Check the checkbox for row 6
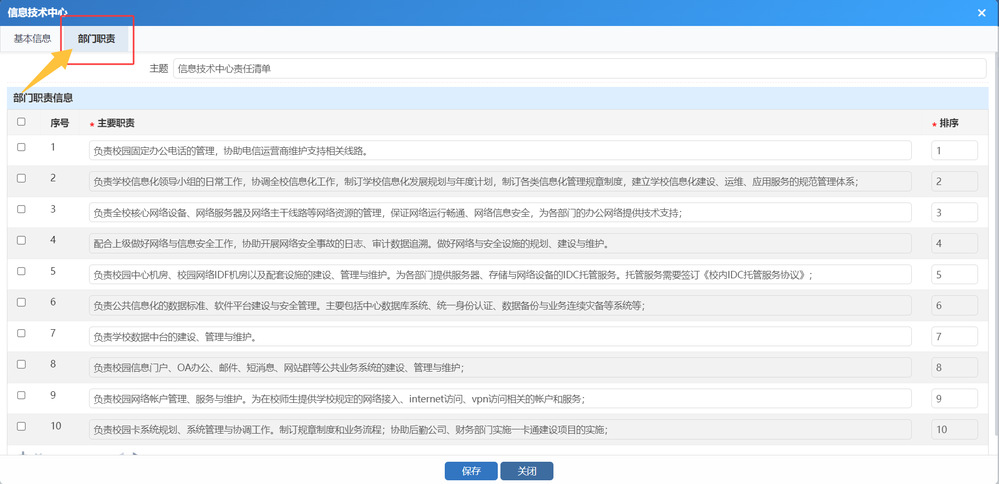The image size is (999, 484). click(x=22, y=302)
